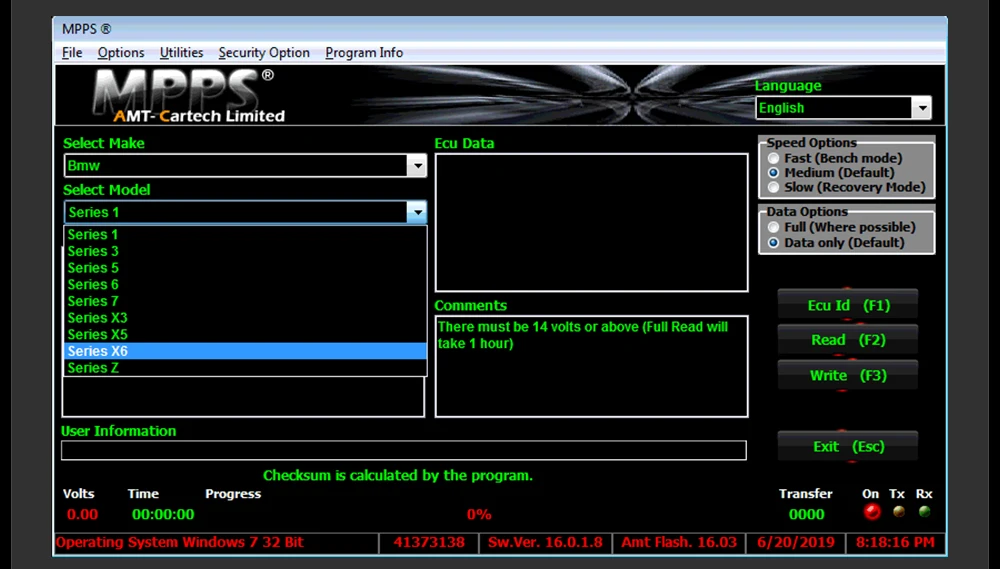Click the 8:18:16 PM clock cell
Image resolution: width=1000 pixels, height=569 pixels.
coord(895,543)
